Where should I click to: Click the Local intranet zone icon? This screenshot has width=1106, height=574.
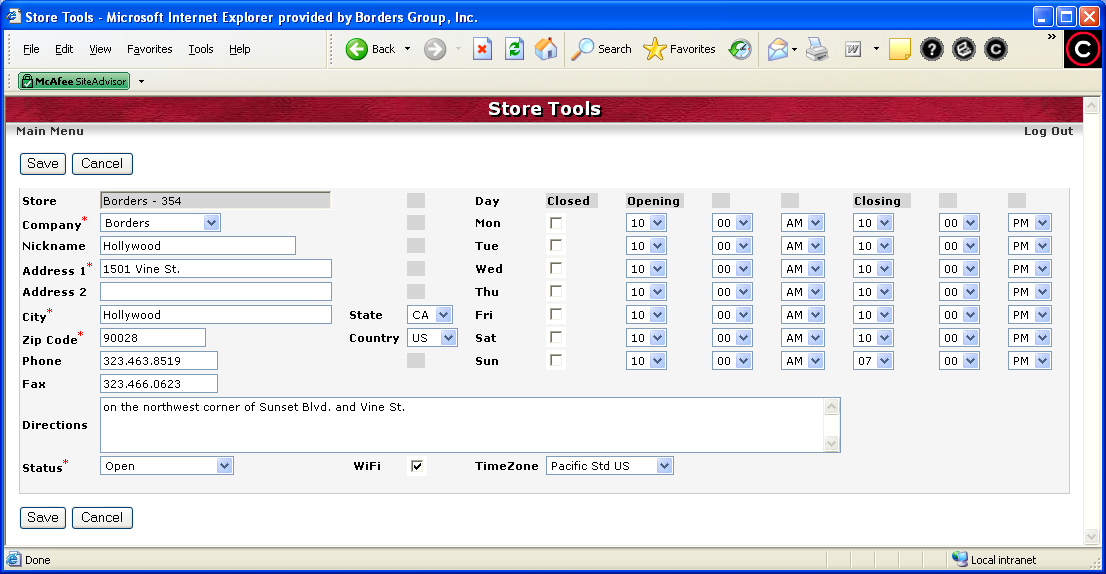pos(959,559)
